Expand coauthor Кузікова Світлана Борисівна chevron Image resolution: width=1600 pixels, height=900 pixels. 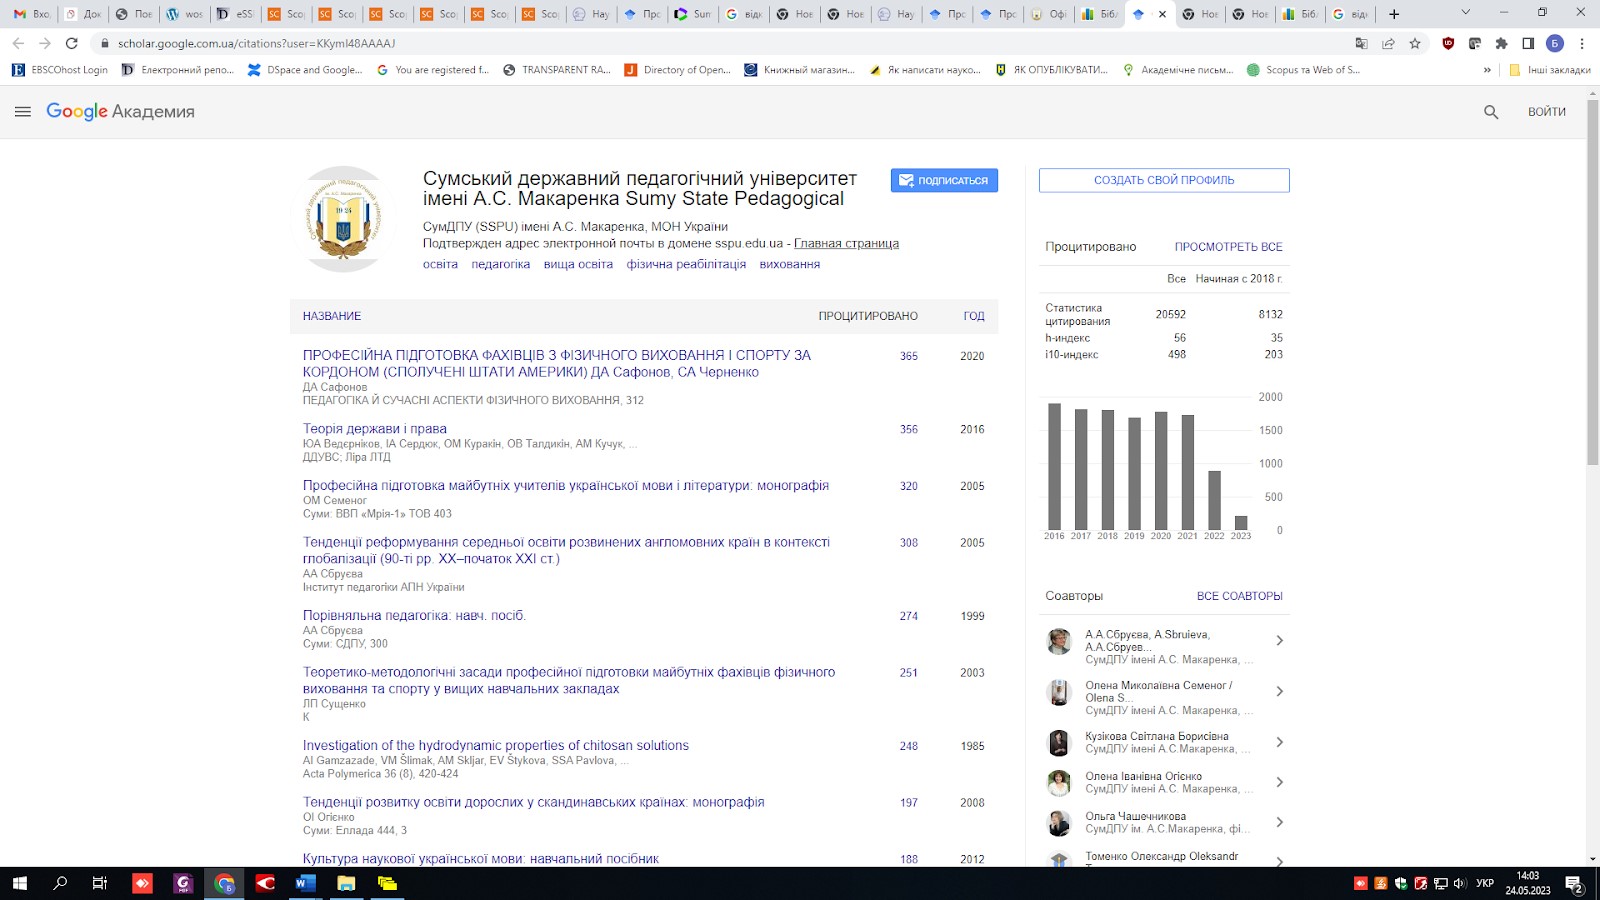(x=1279, y=742)
